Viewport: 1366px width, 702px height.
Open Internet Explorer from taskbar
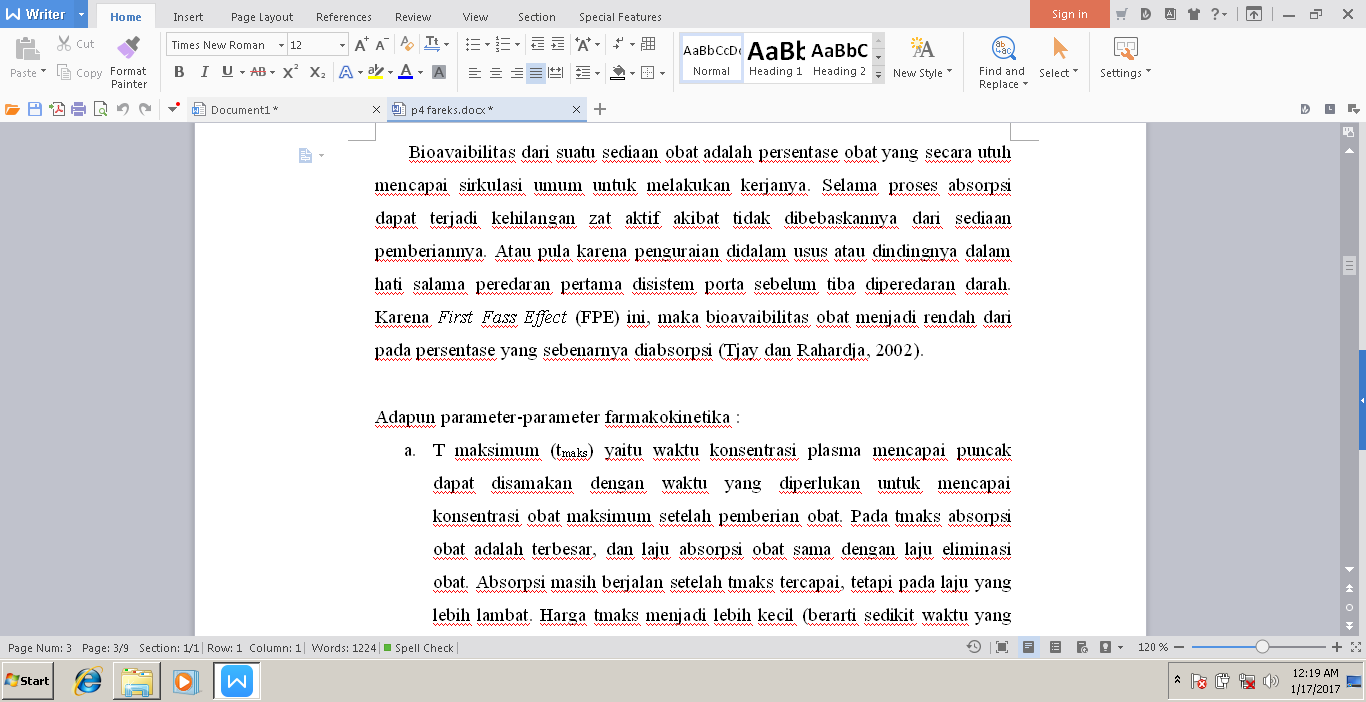coord(88,681)
